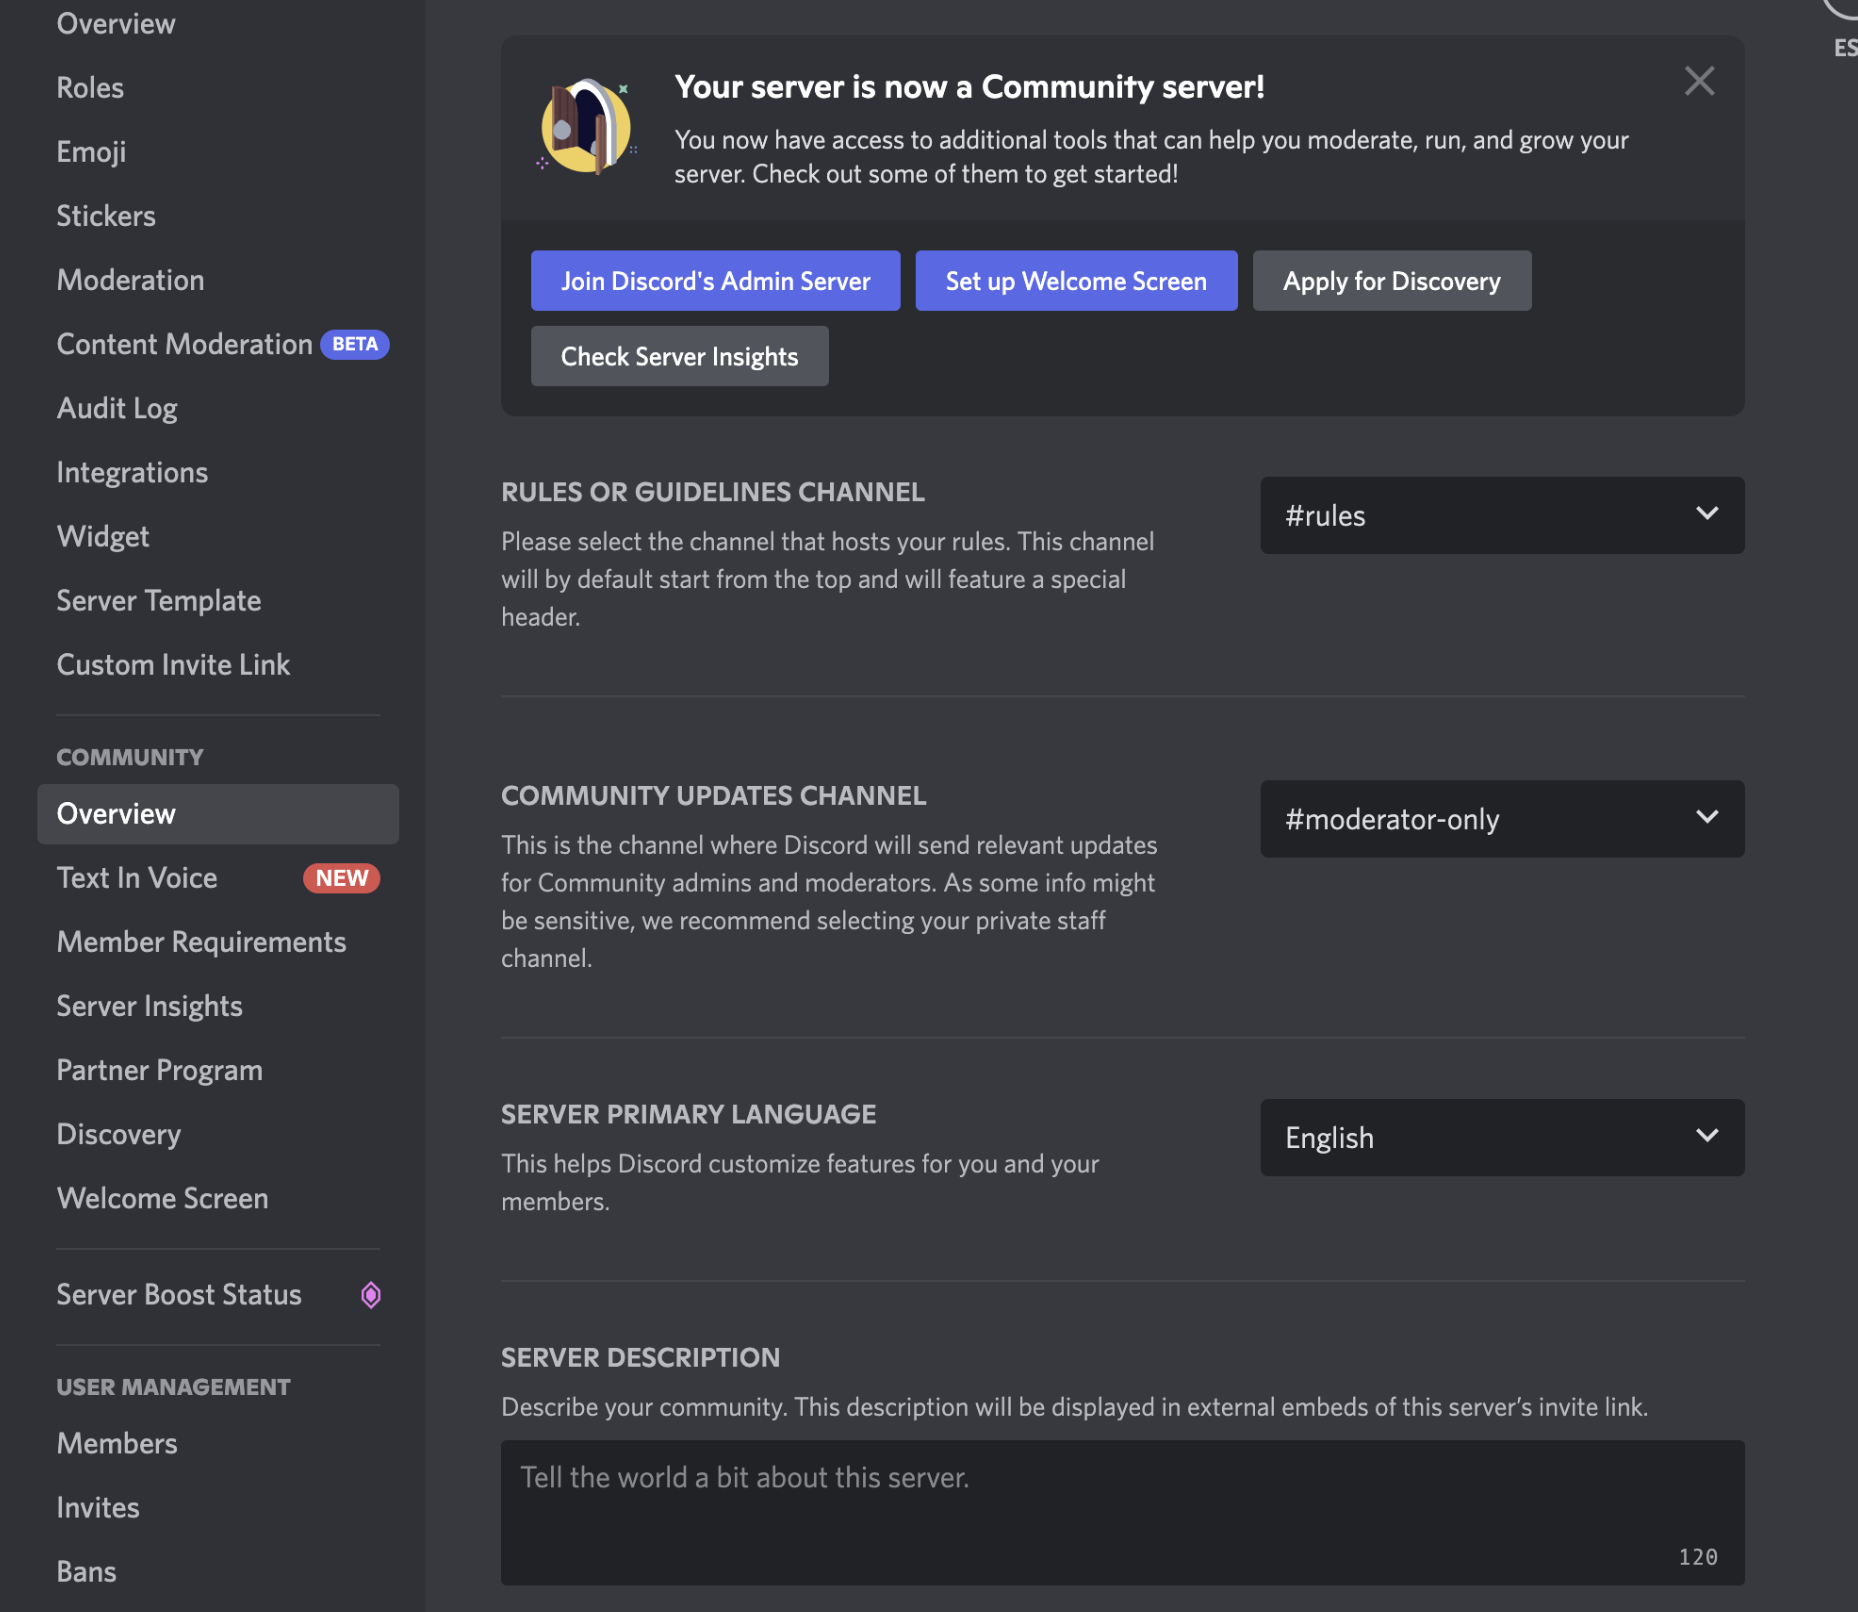Click the server description text box

1123,1512
